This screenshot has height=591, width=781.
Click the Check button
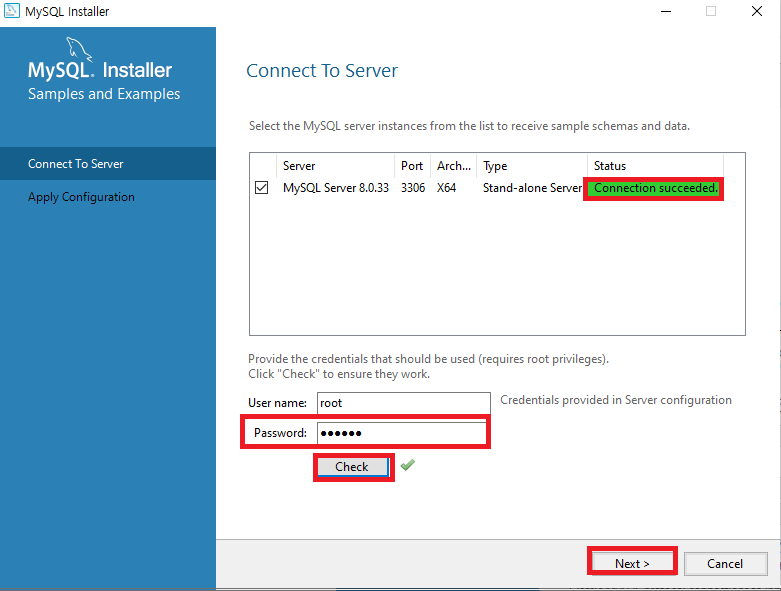pos(353,467)
